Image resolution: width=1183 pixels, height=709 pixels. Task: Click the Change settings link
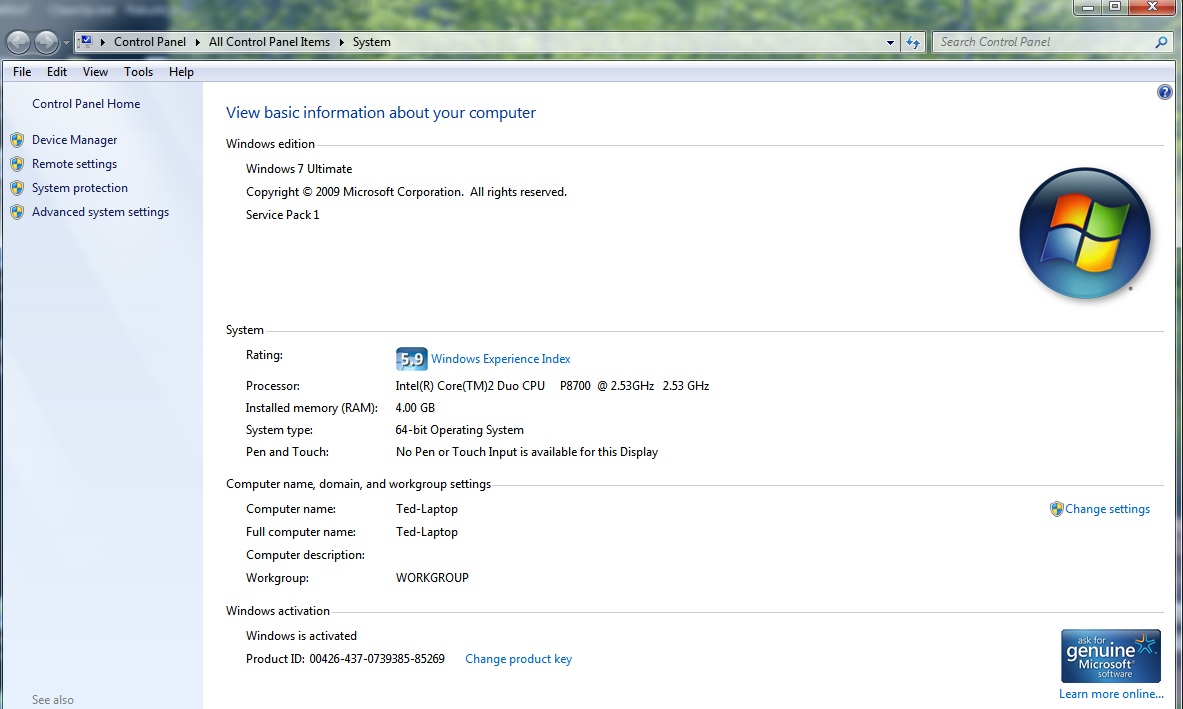(x=1107, y=509)
